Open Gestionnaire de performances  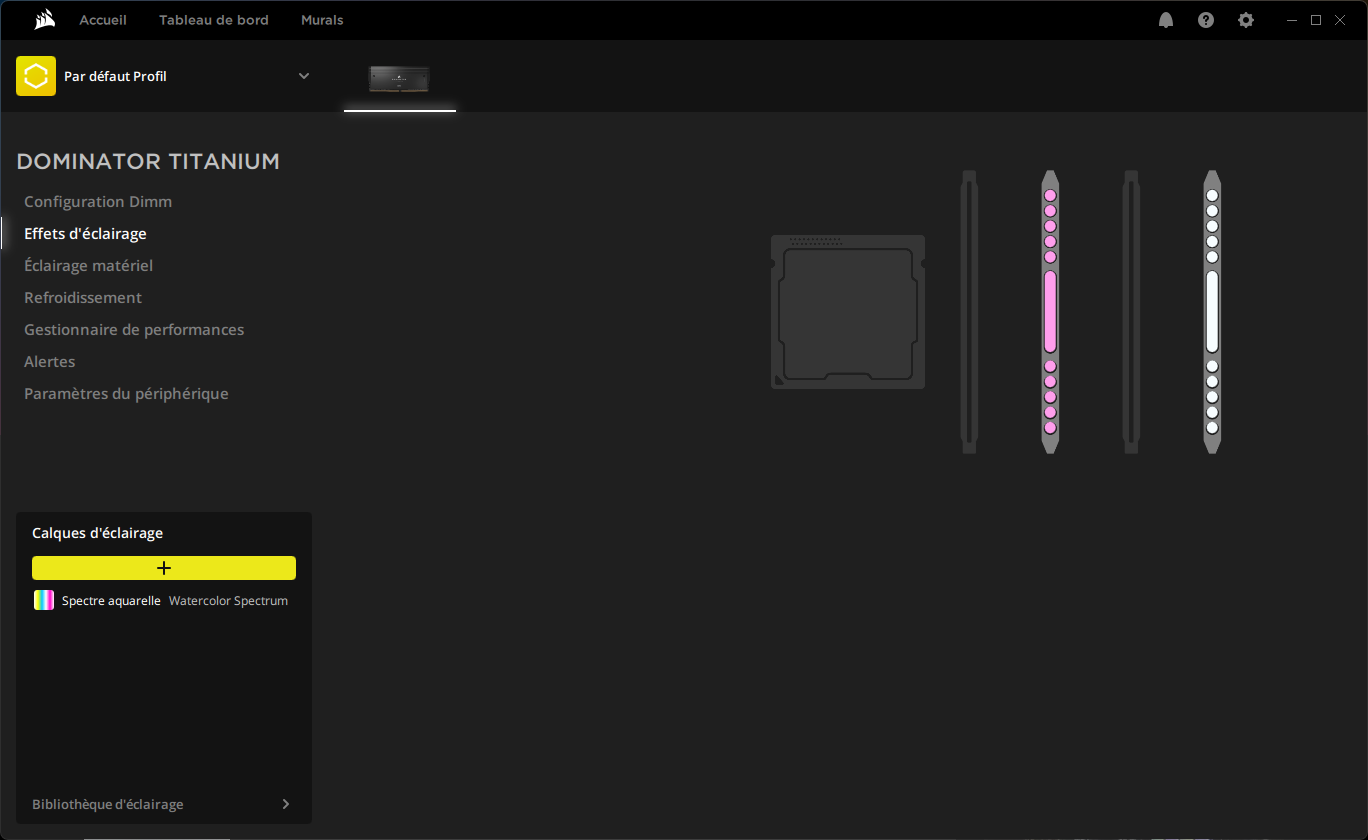(x=134, y=330)
